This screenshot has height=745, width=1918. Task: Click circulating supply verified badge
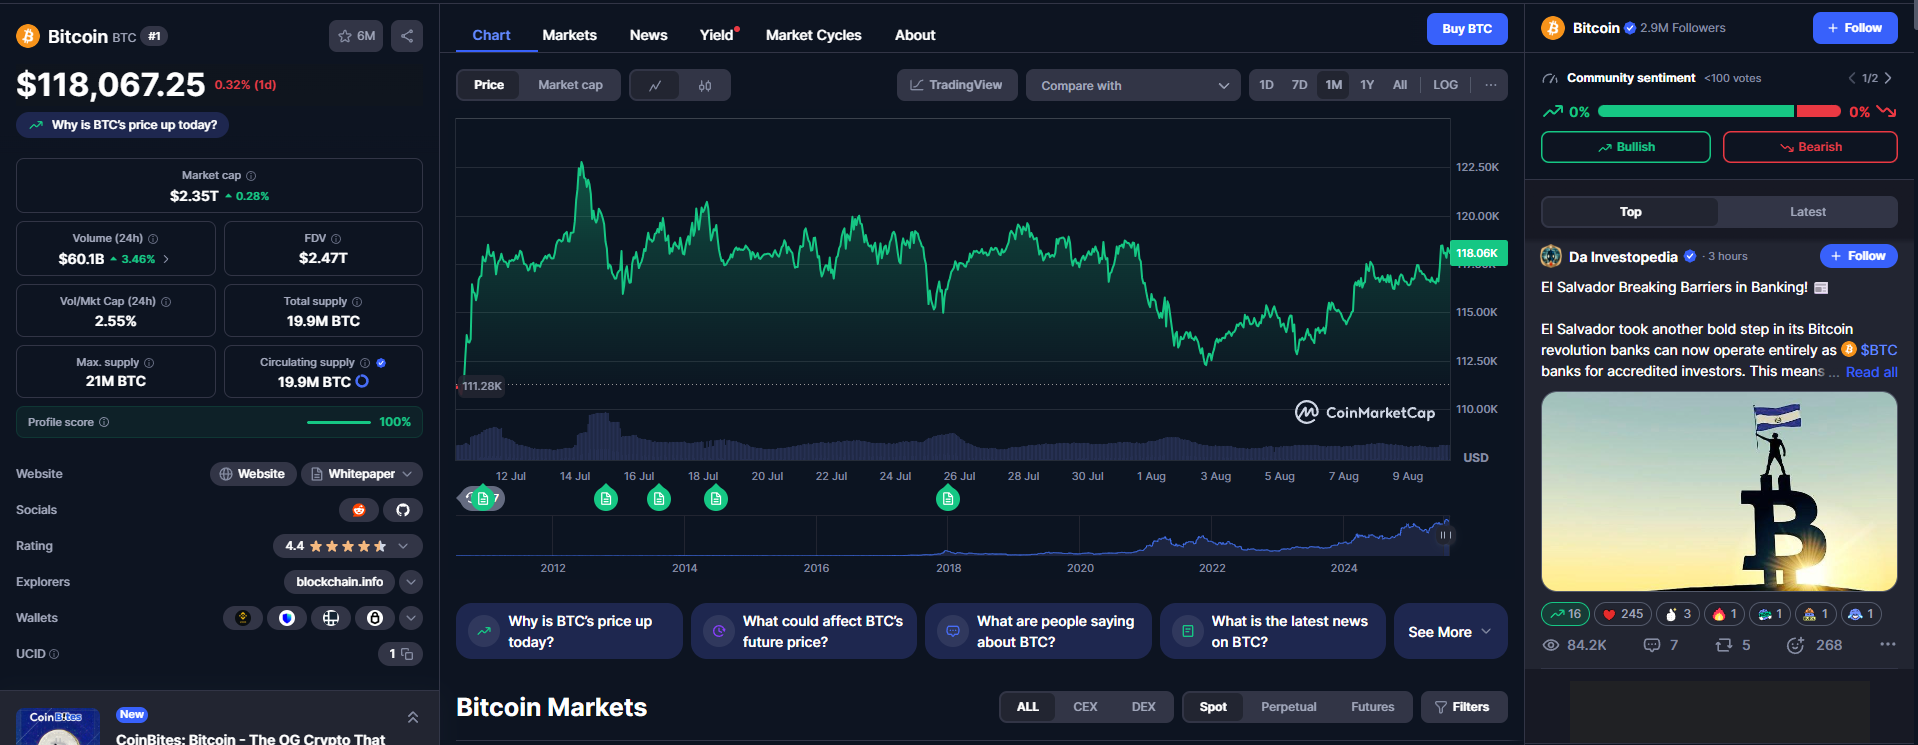[x=381, y=363]
